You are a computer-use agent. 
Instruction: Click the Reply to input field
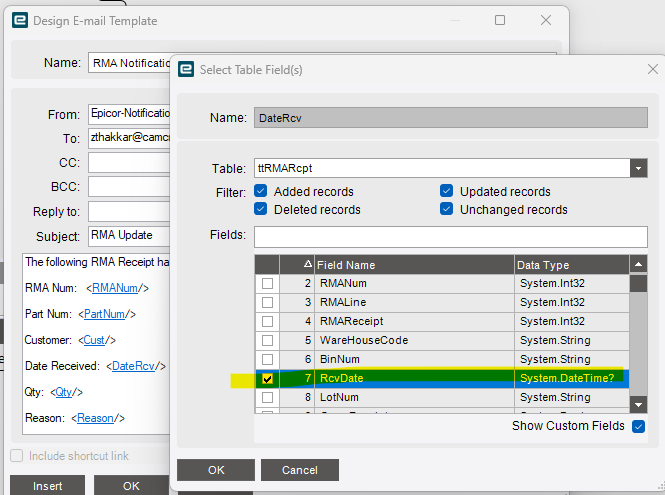click(x=129, y=211)
